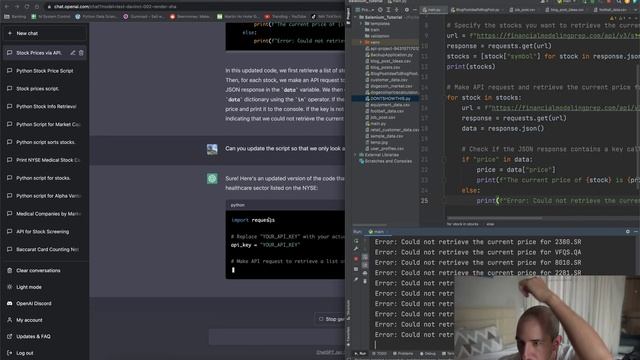Screen dimensions: 640x360
Task: Select user_profiles.csv in project tree
Action: pos(384,149)
